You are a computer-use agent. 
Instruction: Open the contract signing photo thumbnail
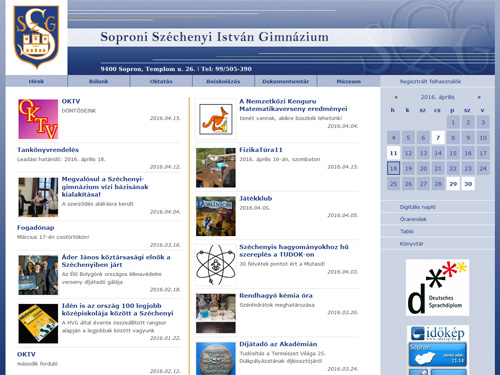tap(38, 197)
